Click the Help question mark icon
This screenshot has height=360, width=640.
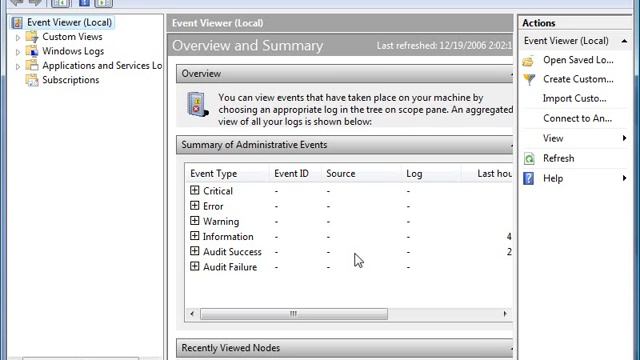[x=529, y=178]
